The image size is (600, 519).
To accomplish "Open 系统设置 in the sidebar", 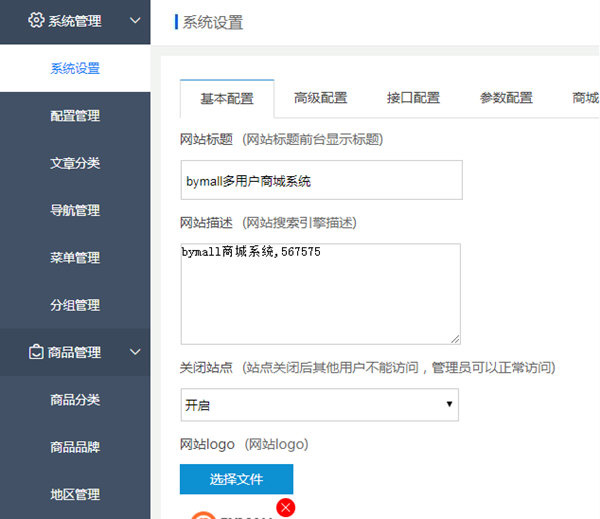I will coord(75,69).
